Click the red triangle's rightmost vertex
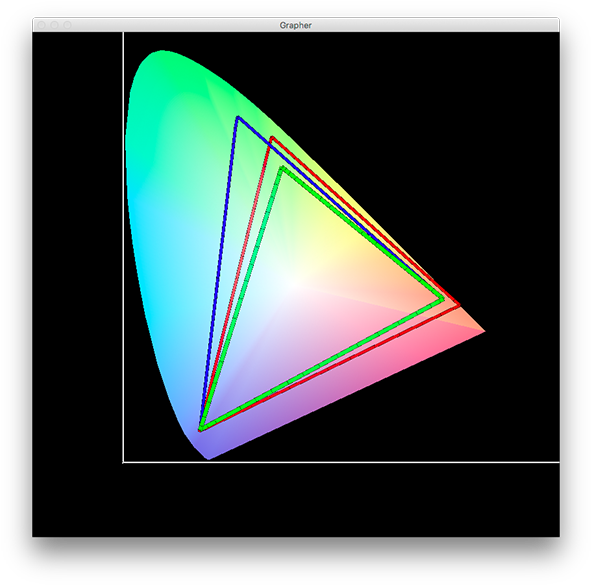The image size is (591, 585). click(x=458, y=305)
